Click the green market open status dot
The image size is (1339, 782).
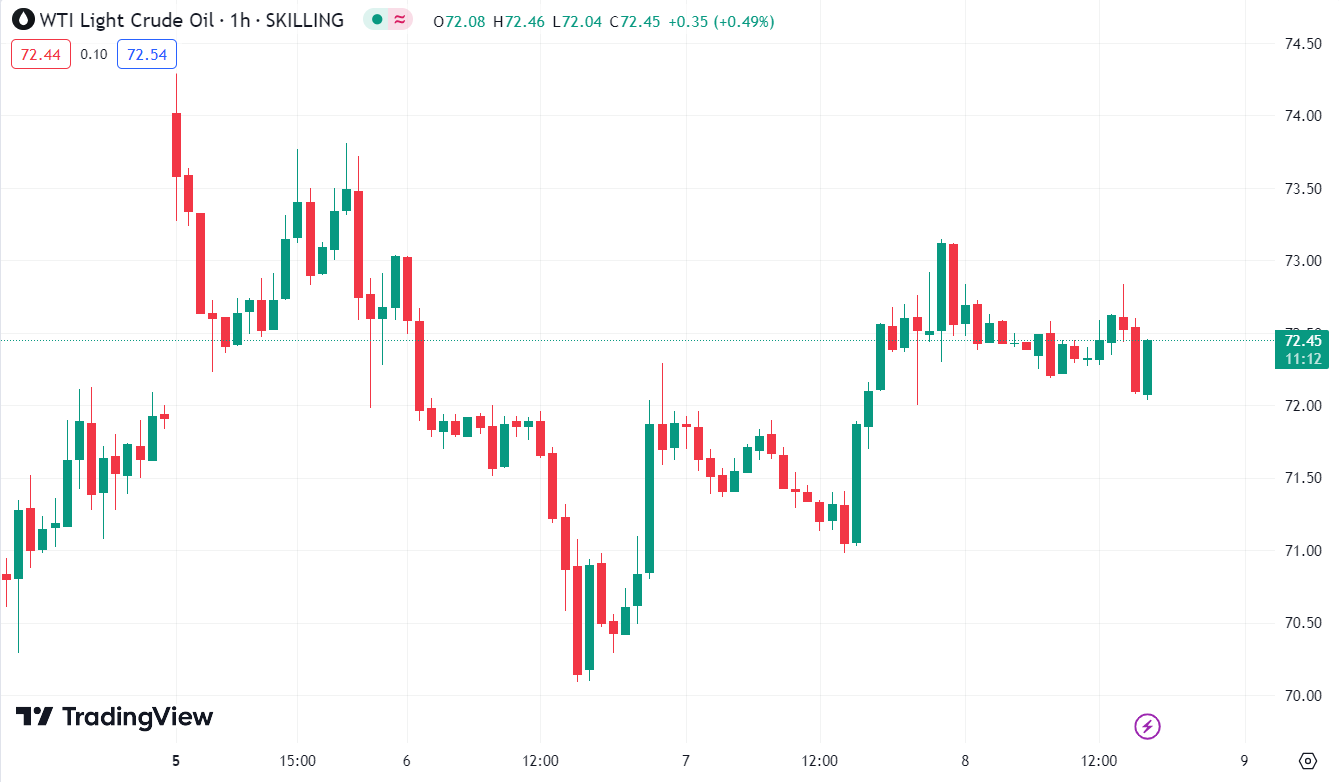click(375, 20)
